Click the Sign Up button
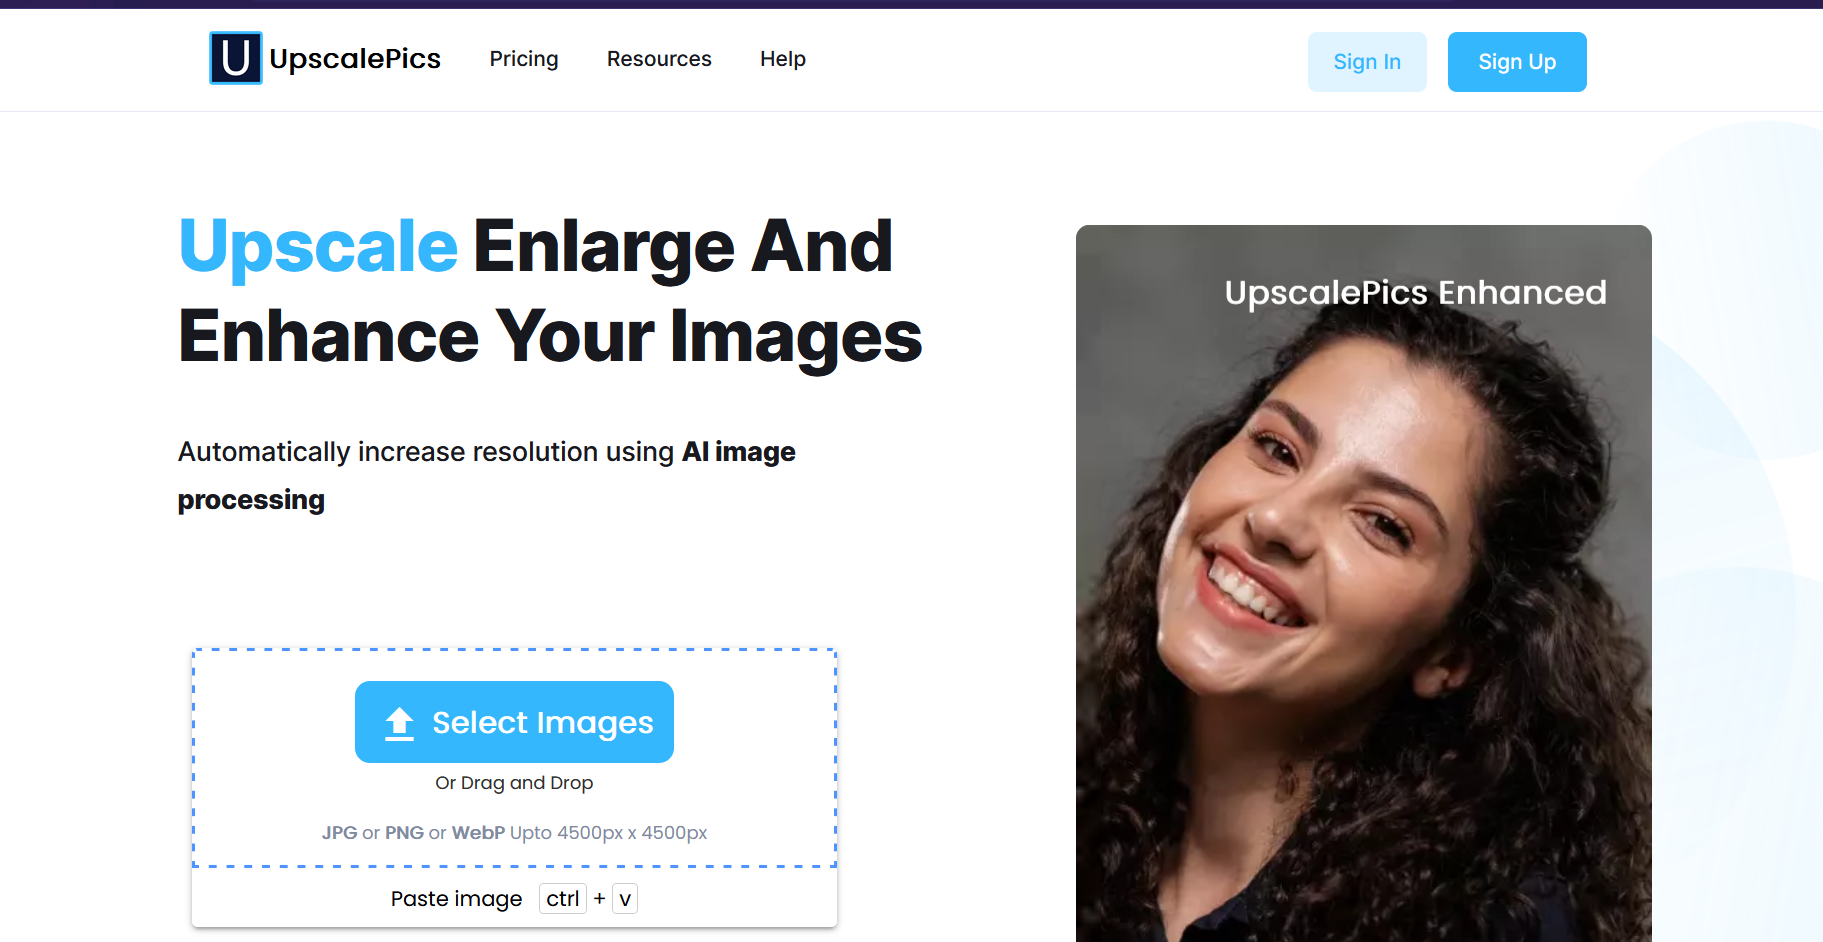 click(1517, 62)
